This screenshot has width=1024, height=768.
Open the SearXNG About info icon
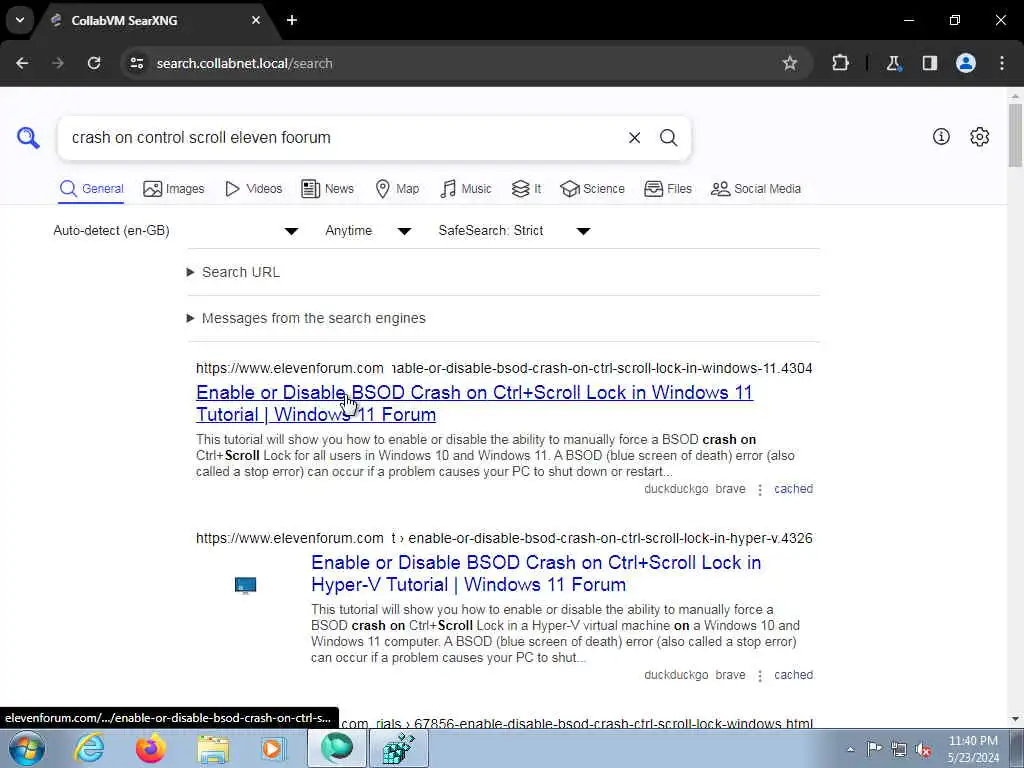point(941,136)
